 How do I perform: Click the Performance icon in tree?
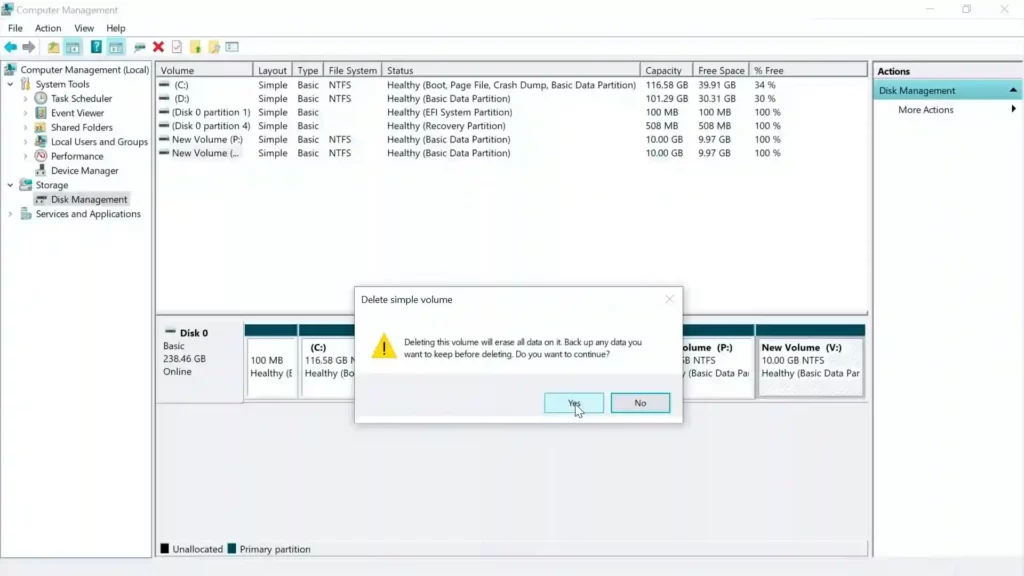coord(40,156)
